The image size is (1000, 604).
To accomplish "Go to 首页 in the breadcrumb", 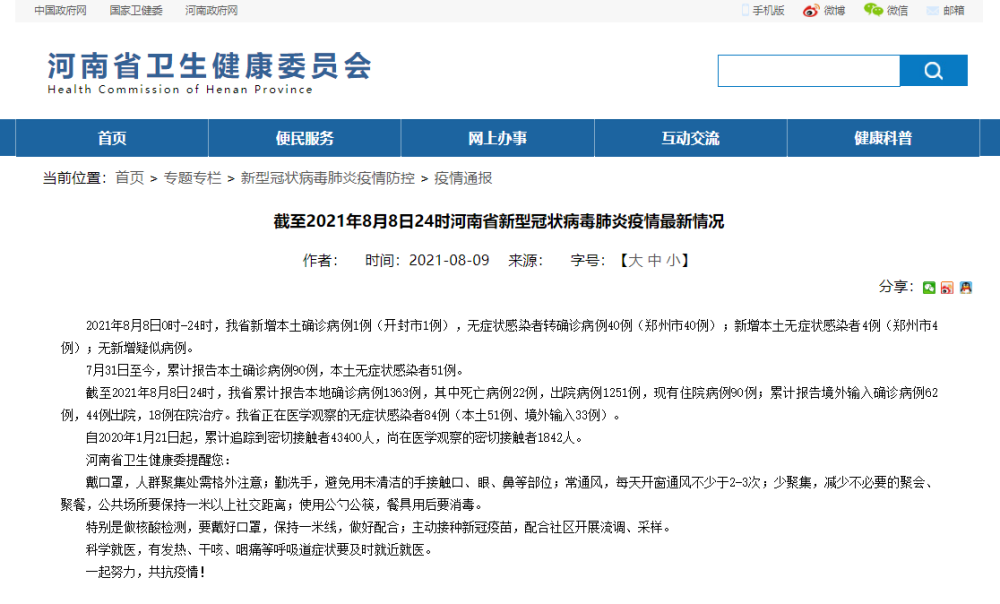I will (129, 178).
